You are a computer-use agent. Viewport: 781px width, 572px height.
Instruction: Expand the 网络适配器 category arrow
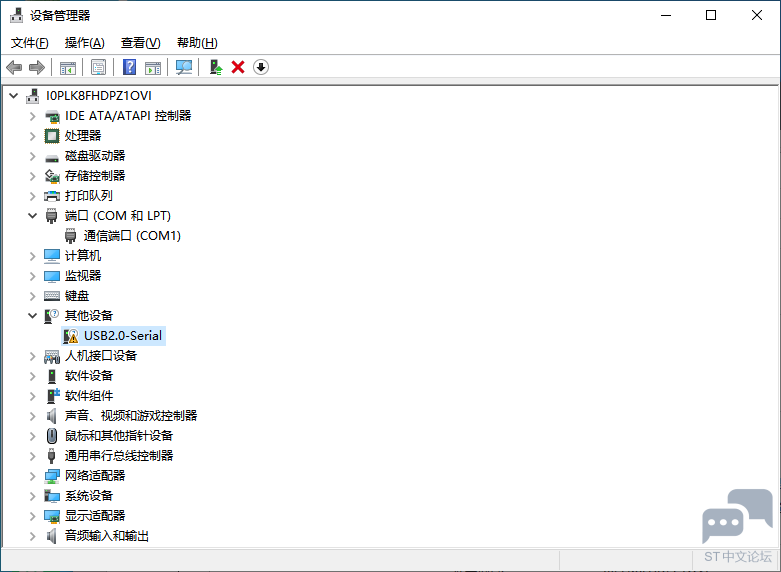(33, 476)
